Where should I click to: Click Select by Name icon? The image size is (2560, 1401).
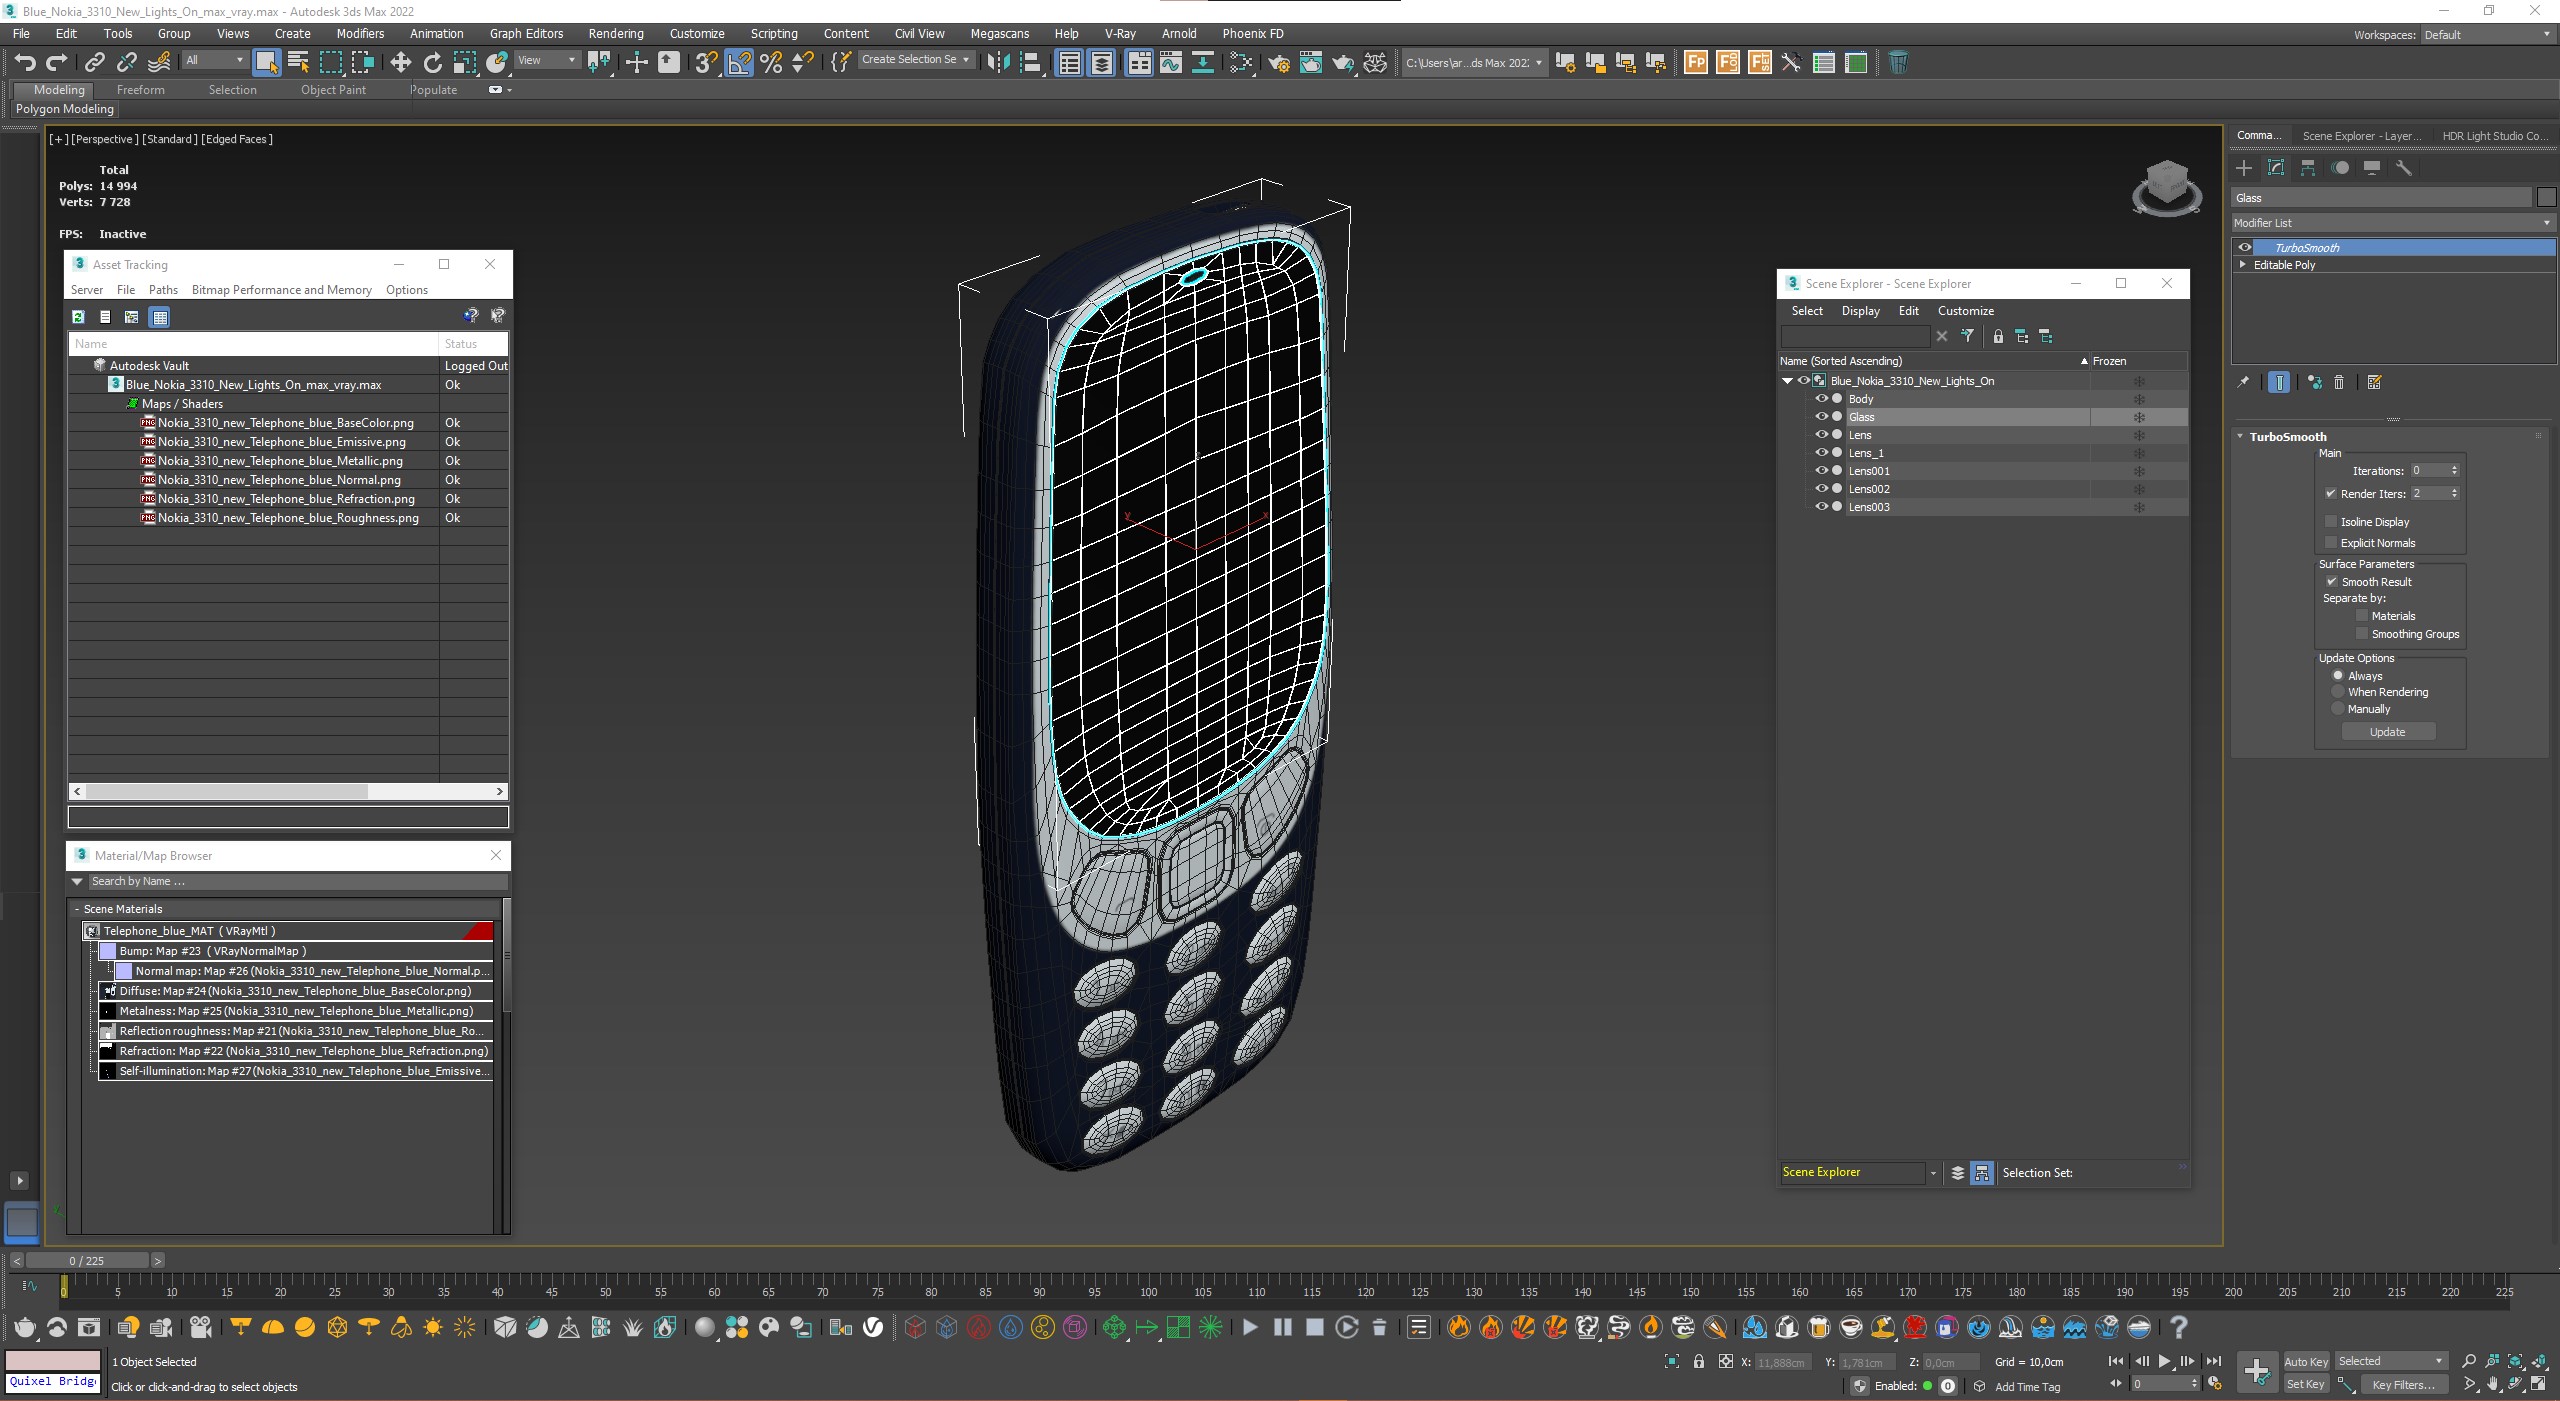(x=298, y=63)
